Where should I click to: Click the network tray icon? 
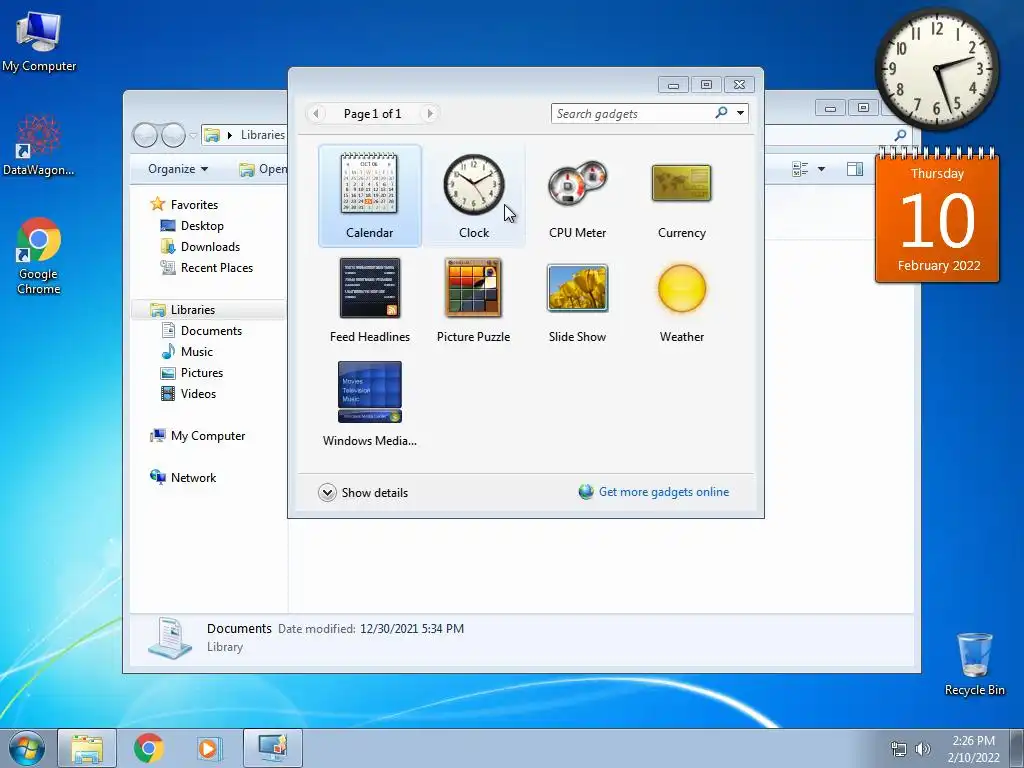(x=899, y=749)
